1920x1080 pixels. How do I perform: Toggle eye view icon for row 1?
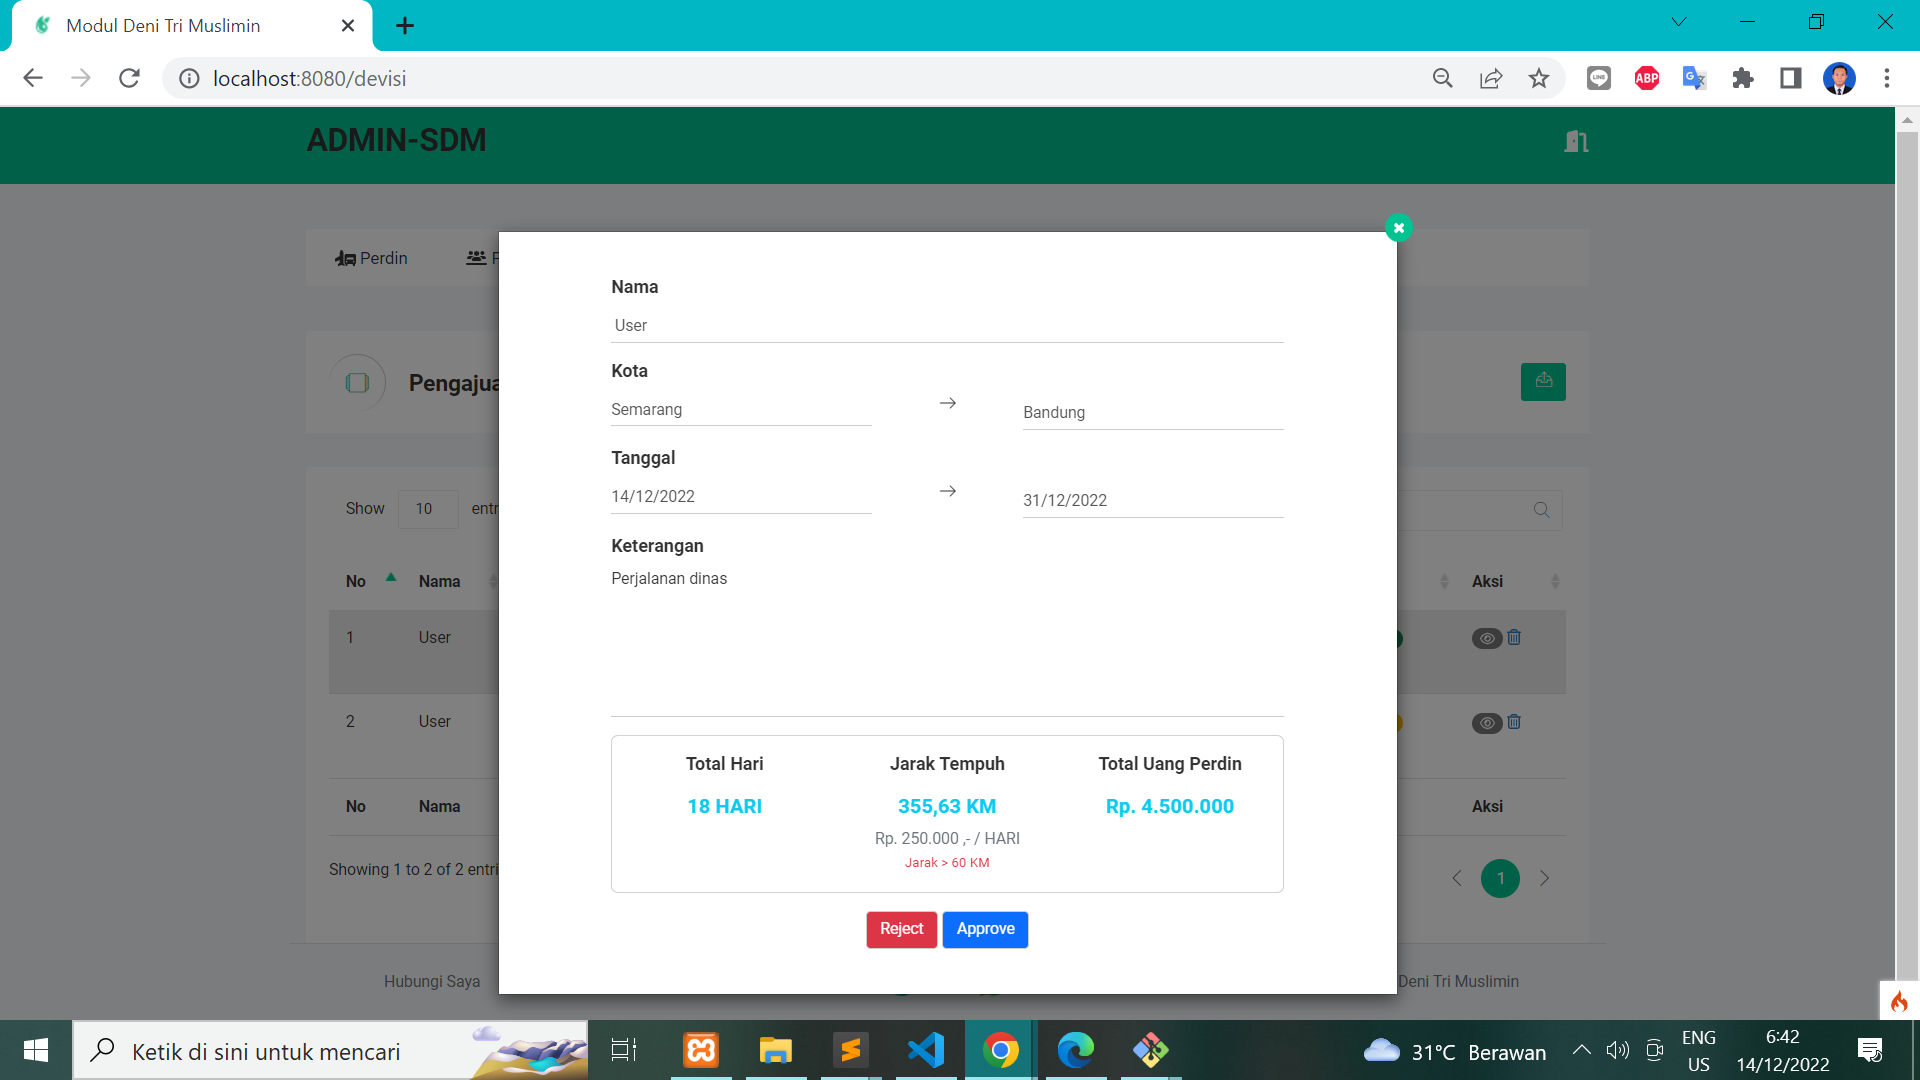pyautogui.click(x=1486, y=638)
